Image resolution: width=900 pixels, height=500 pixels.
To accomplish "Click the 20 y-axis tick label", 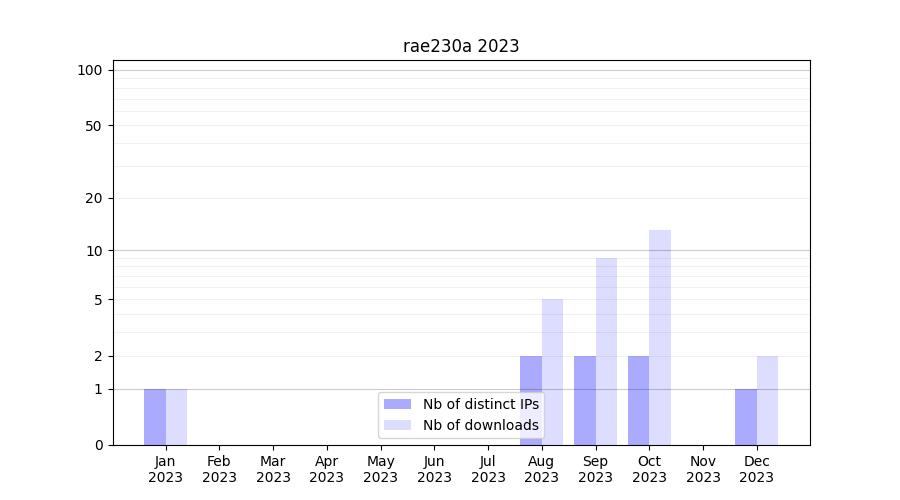I will point(94,198).
